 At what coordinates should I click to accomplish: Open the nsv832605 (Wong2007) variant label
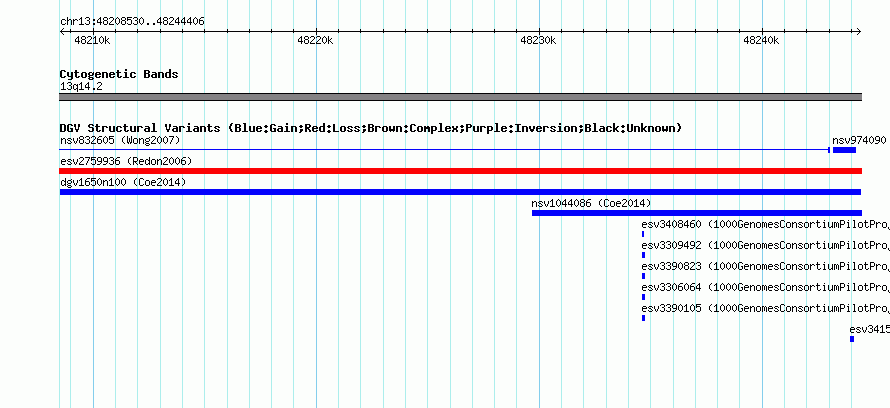120,140
